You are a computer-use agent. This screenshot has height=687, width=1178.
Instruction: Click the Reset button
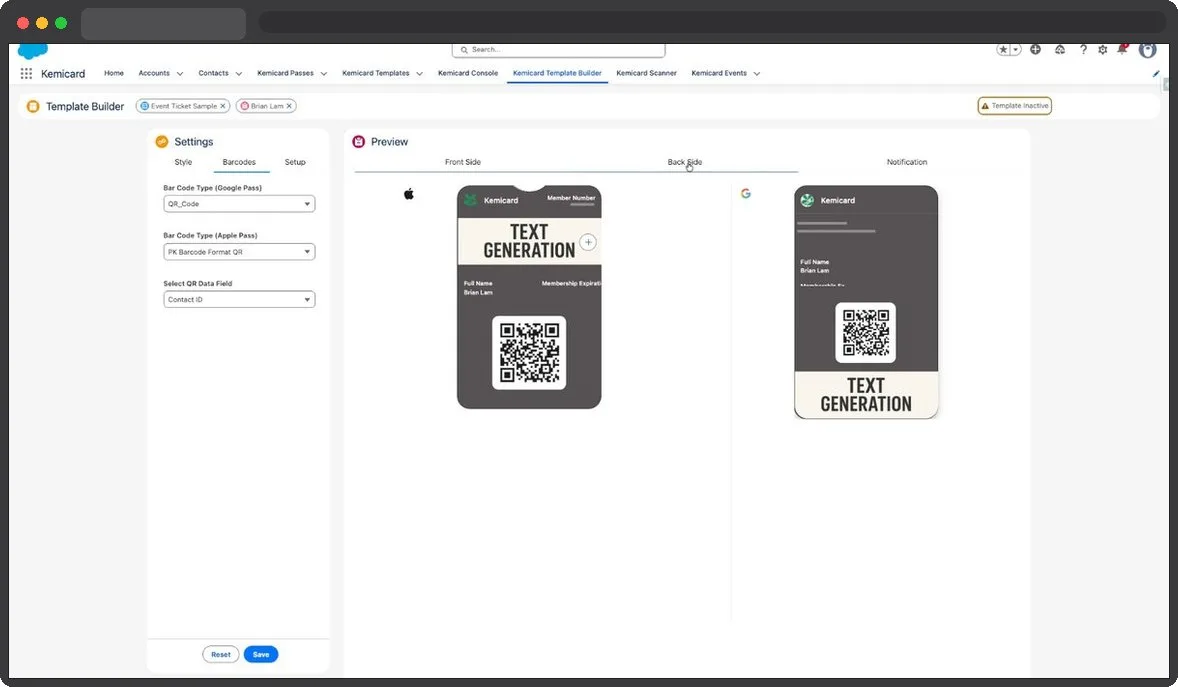pos(221,655)
